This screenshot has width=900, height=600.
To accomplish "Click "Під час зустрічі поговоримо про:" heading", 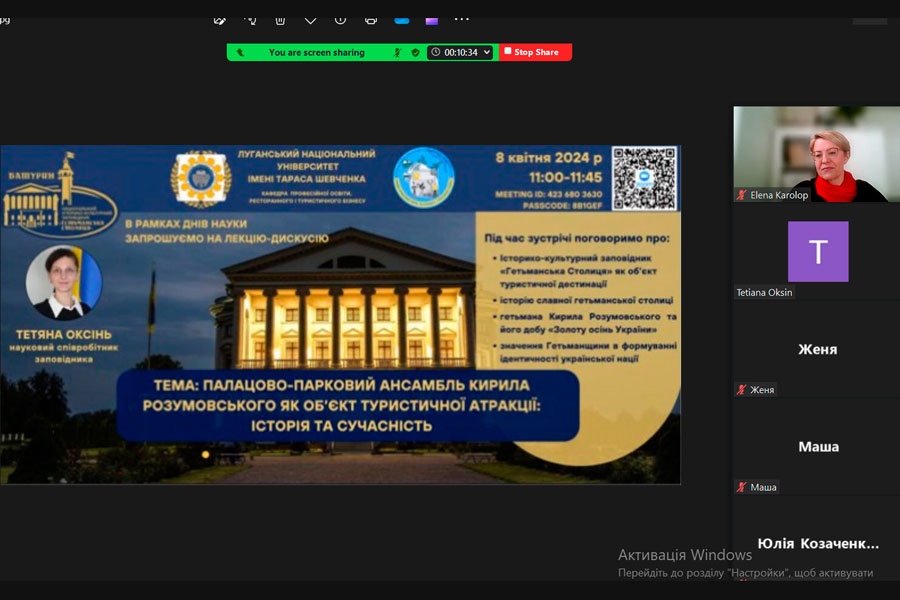I will coord(576,238).
